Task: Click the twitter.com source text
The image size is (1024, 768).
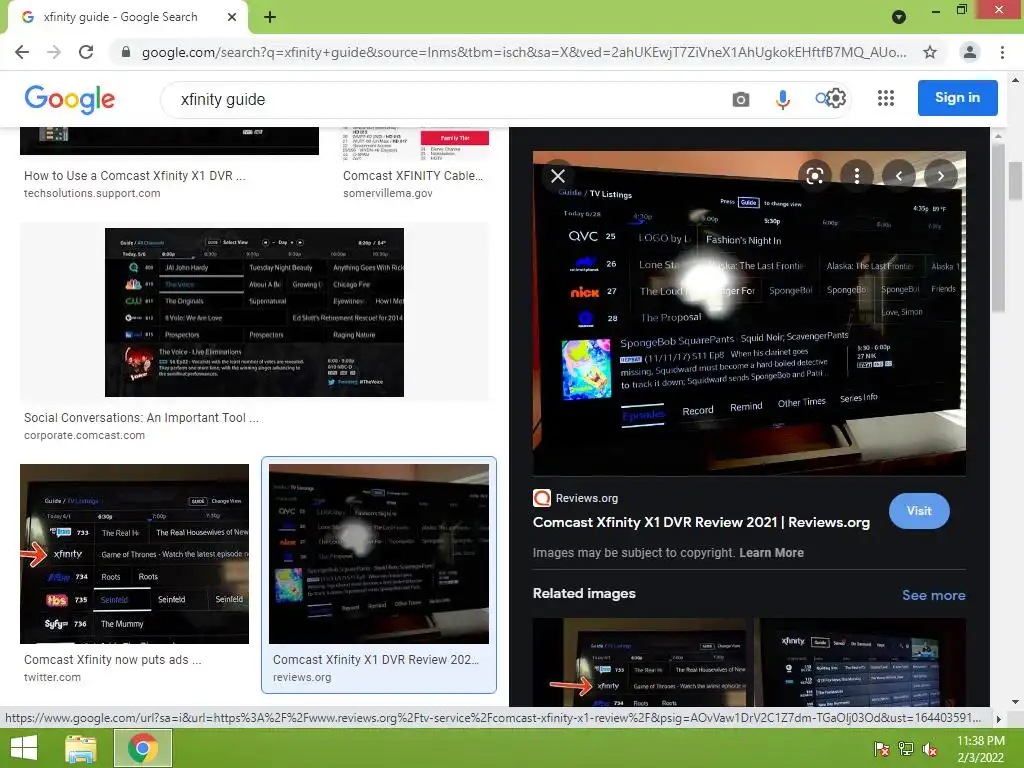Action: [x=52, y=678]
